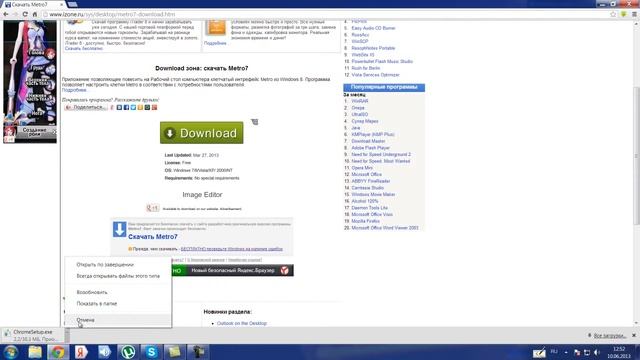The height and width of the screenshot is (360, 640).
Task: Click the Яндекс.Браузер banner
Action: pyautogui.click(x=233, y=270)
